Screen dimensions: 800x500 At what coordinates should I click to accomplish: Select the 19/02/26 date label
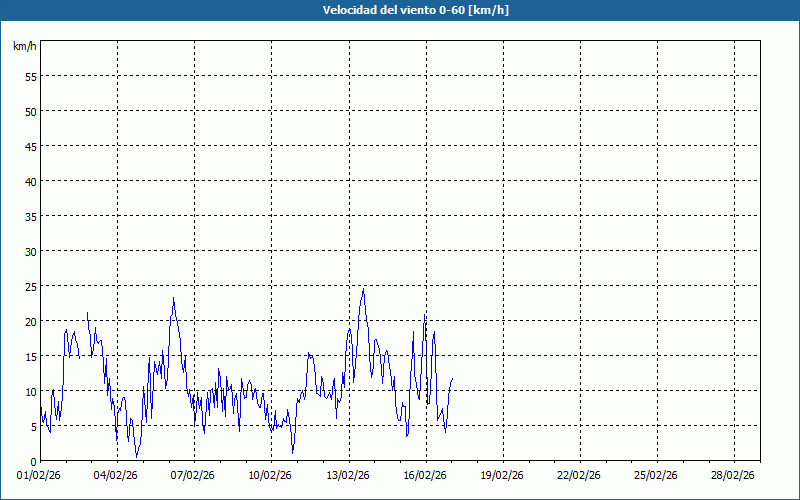point(503,475)
